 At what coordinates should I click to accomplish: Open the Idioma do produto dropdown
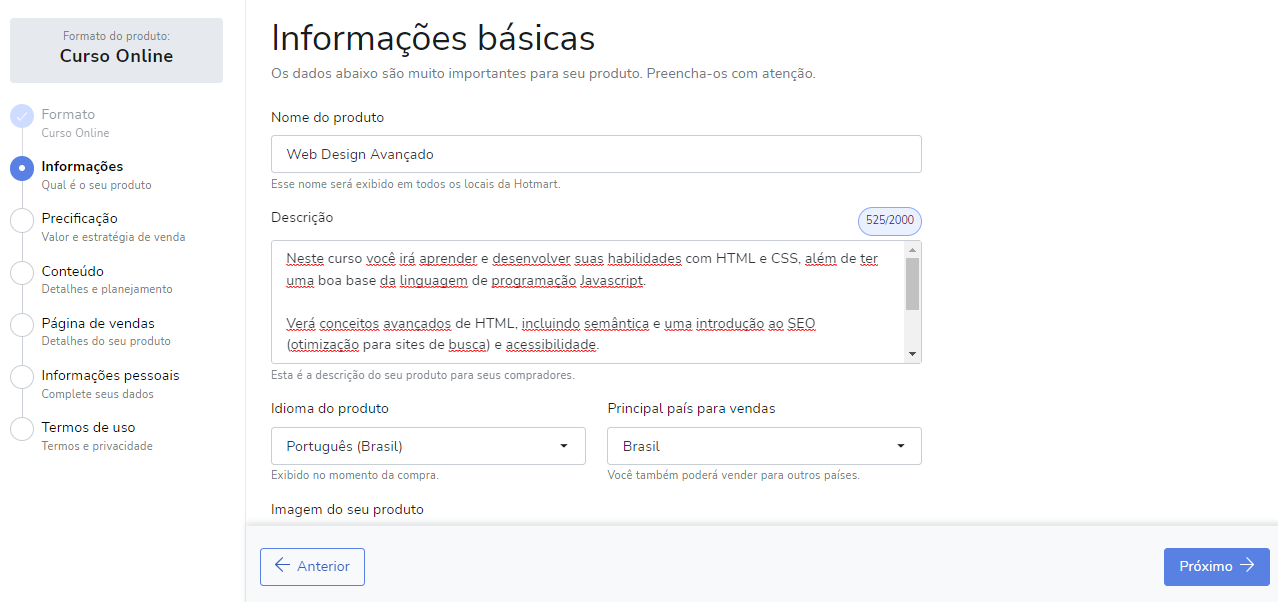[x=428, y=446]
